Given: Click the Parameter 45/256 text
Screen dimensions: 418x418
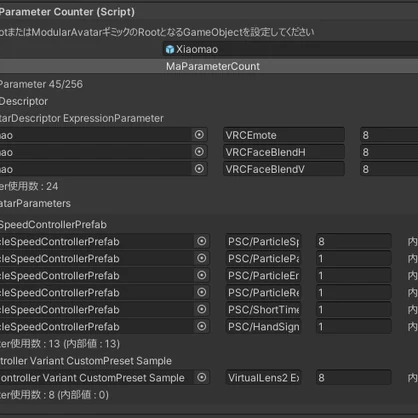Looking at the screenshot, I should point(41,84).
